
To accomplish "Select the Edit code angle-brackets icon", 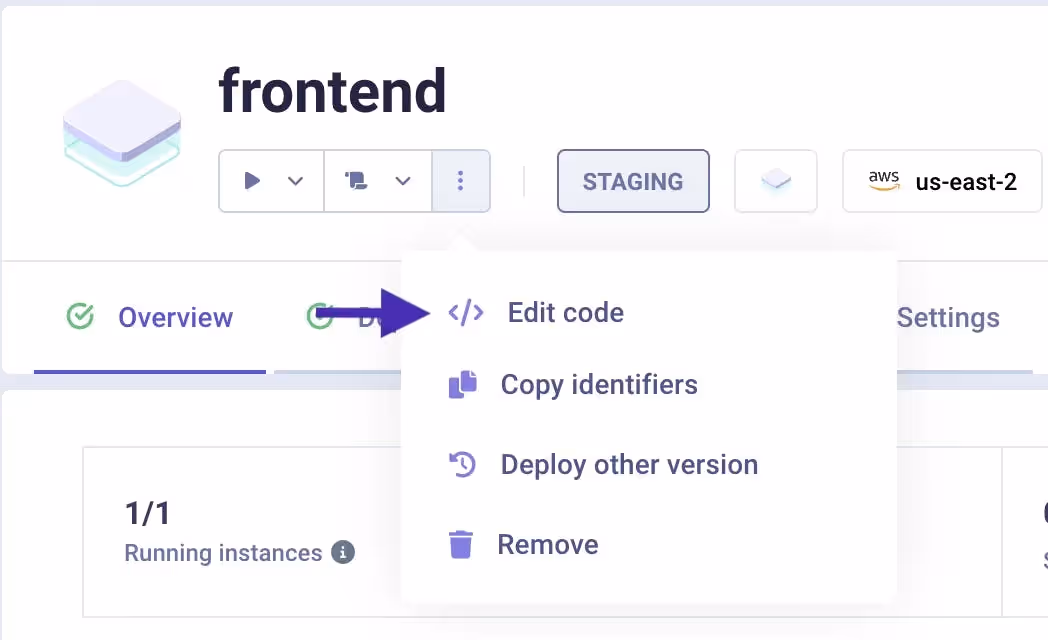I will pos(464,312).
